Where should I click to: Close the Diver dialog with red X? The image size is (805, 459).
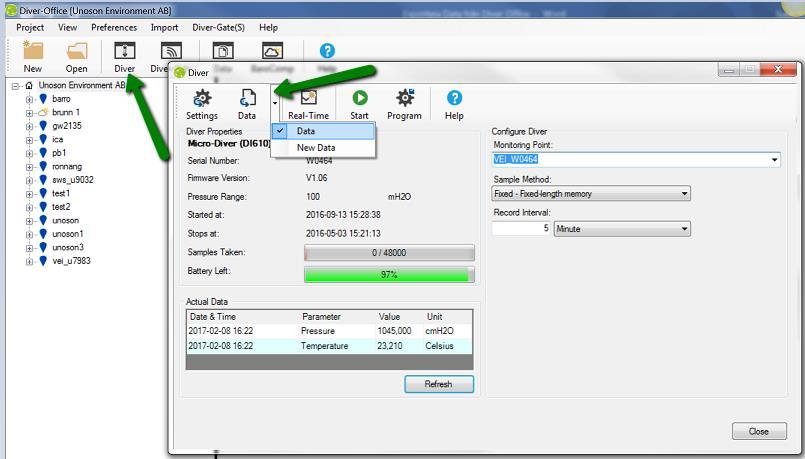778,69
